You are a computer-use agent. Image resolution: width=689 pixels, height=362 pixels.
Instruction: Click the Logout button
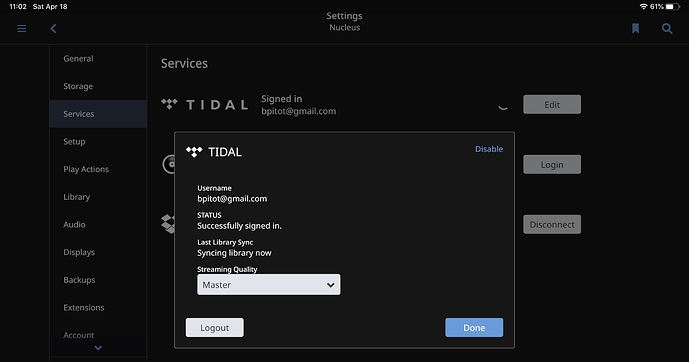[214, 328]
